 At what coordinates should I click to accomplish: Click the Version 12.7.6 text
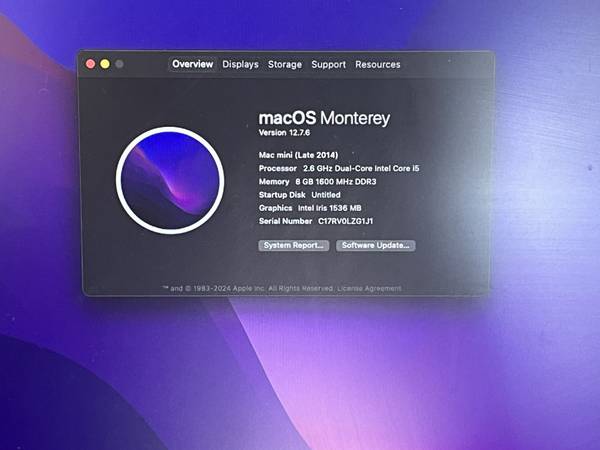pos(286,133)
